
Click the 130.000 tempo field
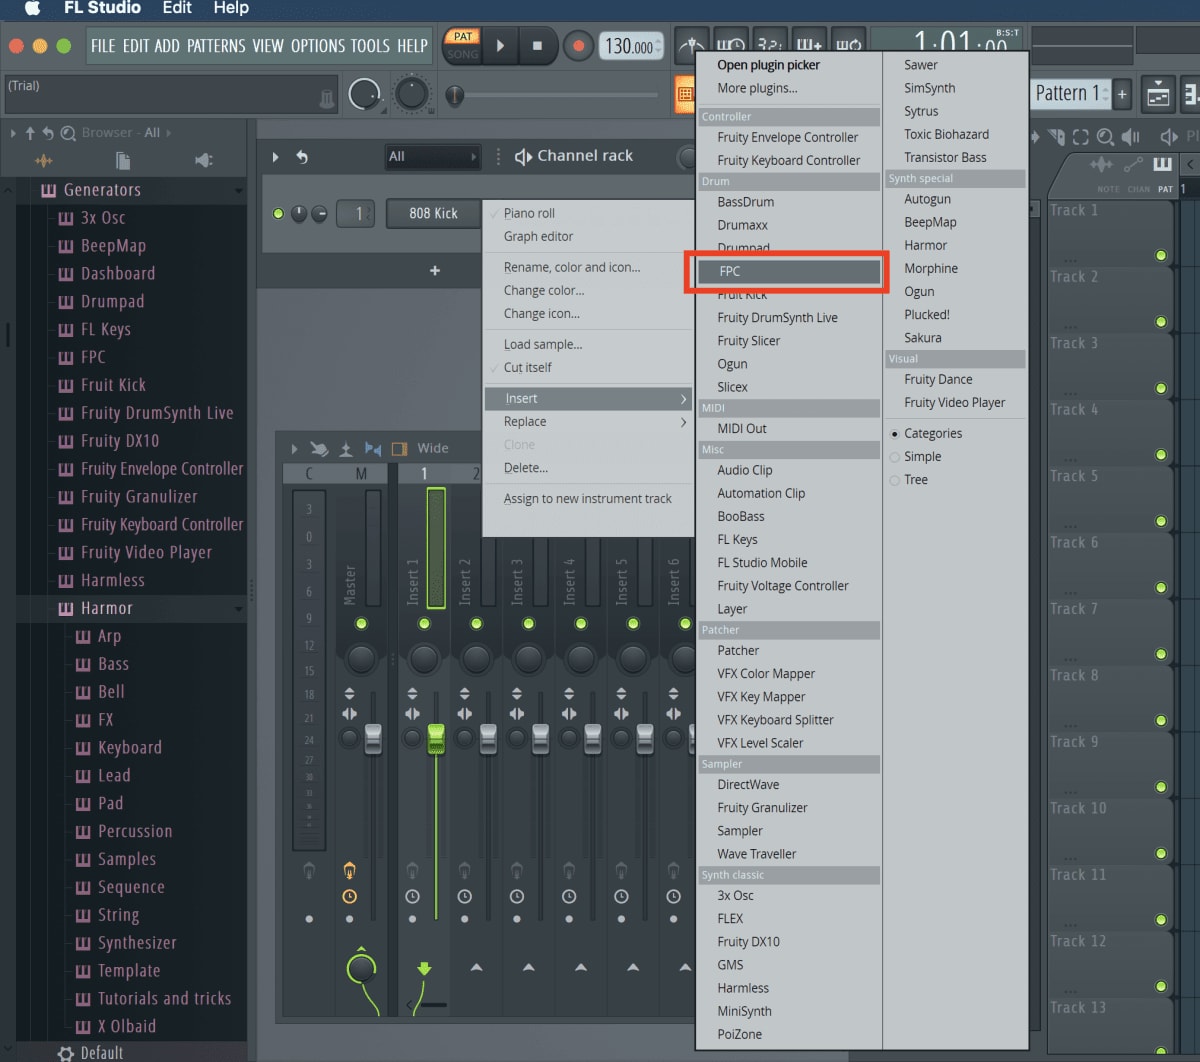pos(630,45)
